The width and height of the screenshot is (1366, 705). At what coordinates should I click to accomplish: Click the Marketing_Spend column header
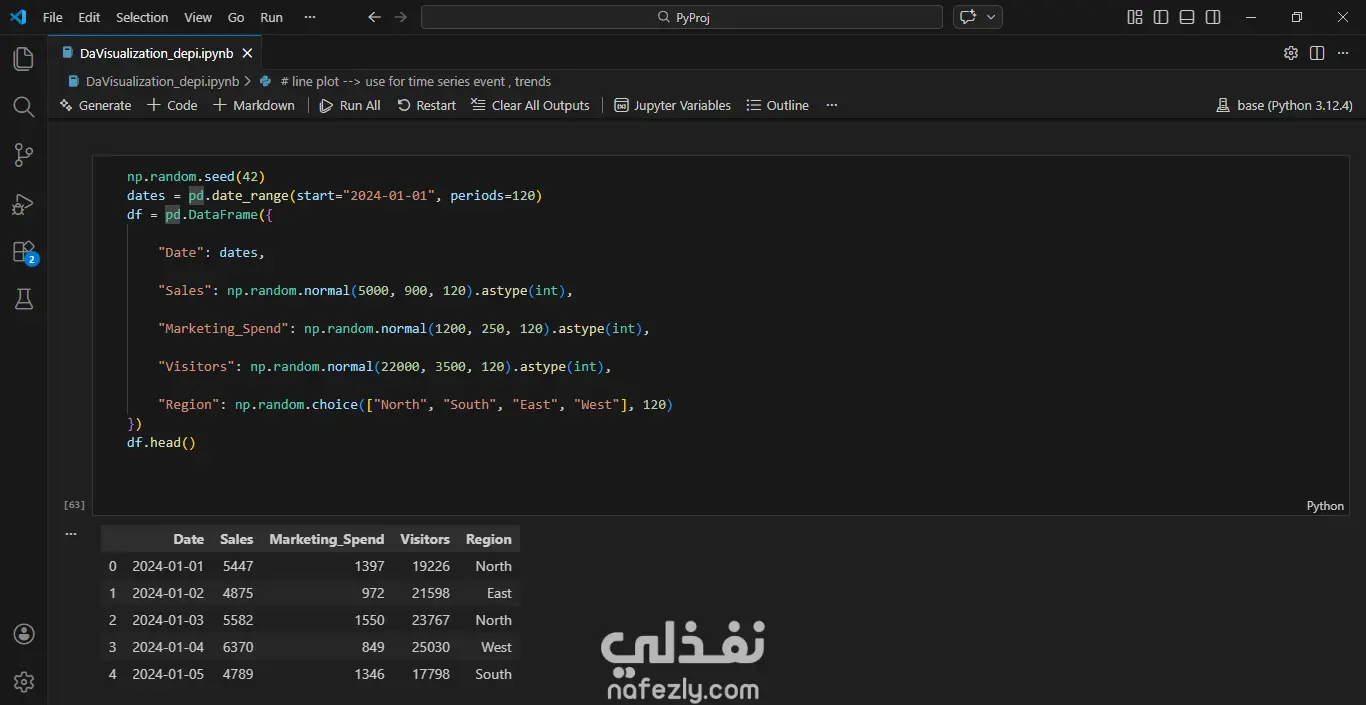pyautogui.click(x=326, y=539)
